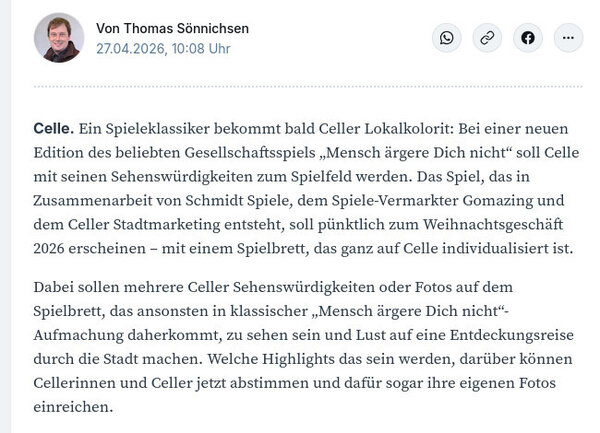Screen dimensions: 600x433
Task: Share the article via WhatsApp icon
Action: [x=447, y=38]
